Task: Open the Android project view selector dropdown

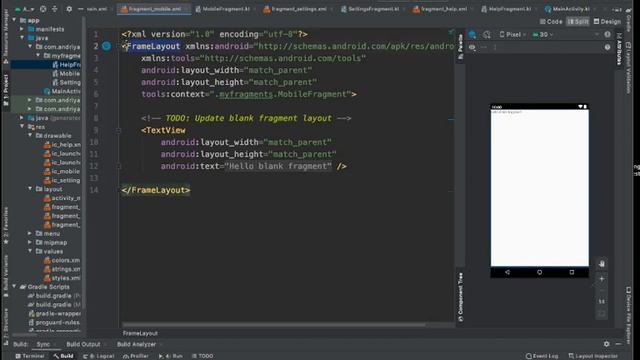Action: coord(25,9)
